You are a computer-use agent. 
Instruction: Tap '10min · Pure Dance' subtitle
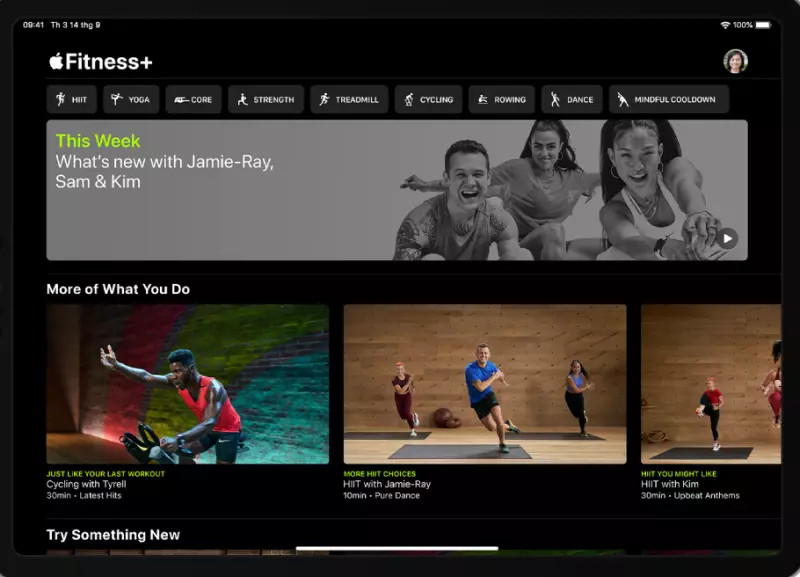(x=382, y=495)
